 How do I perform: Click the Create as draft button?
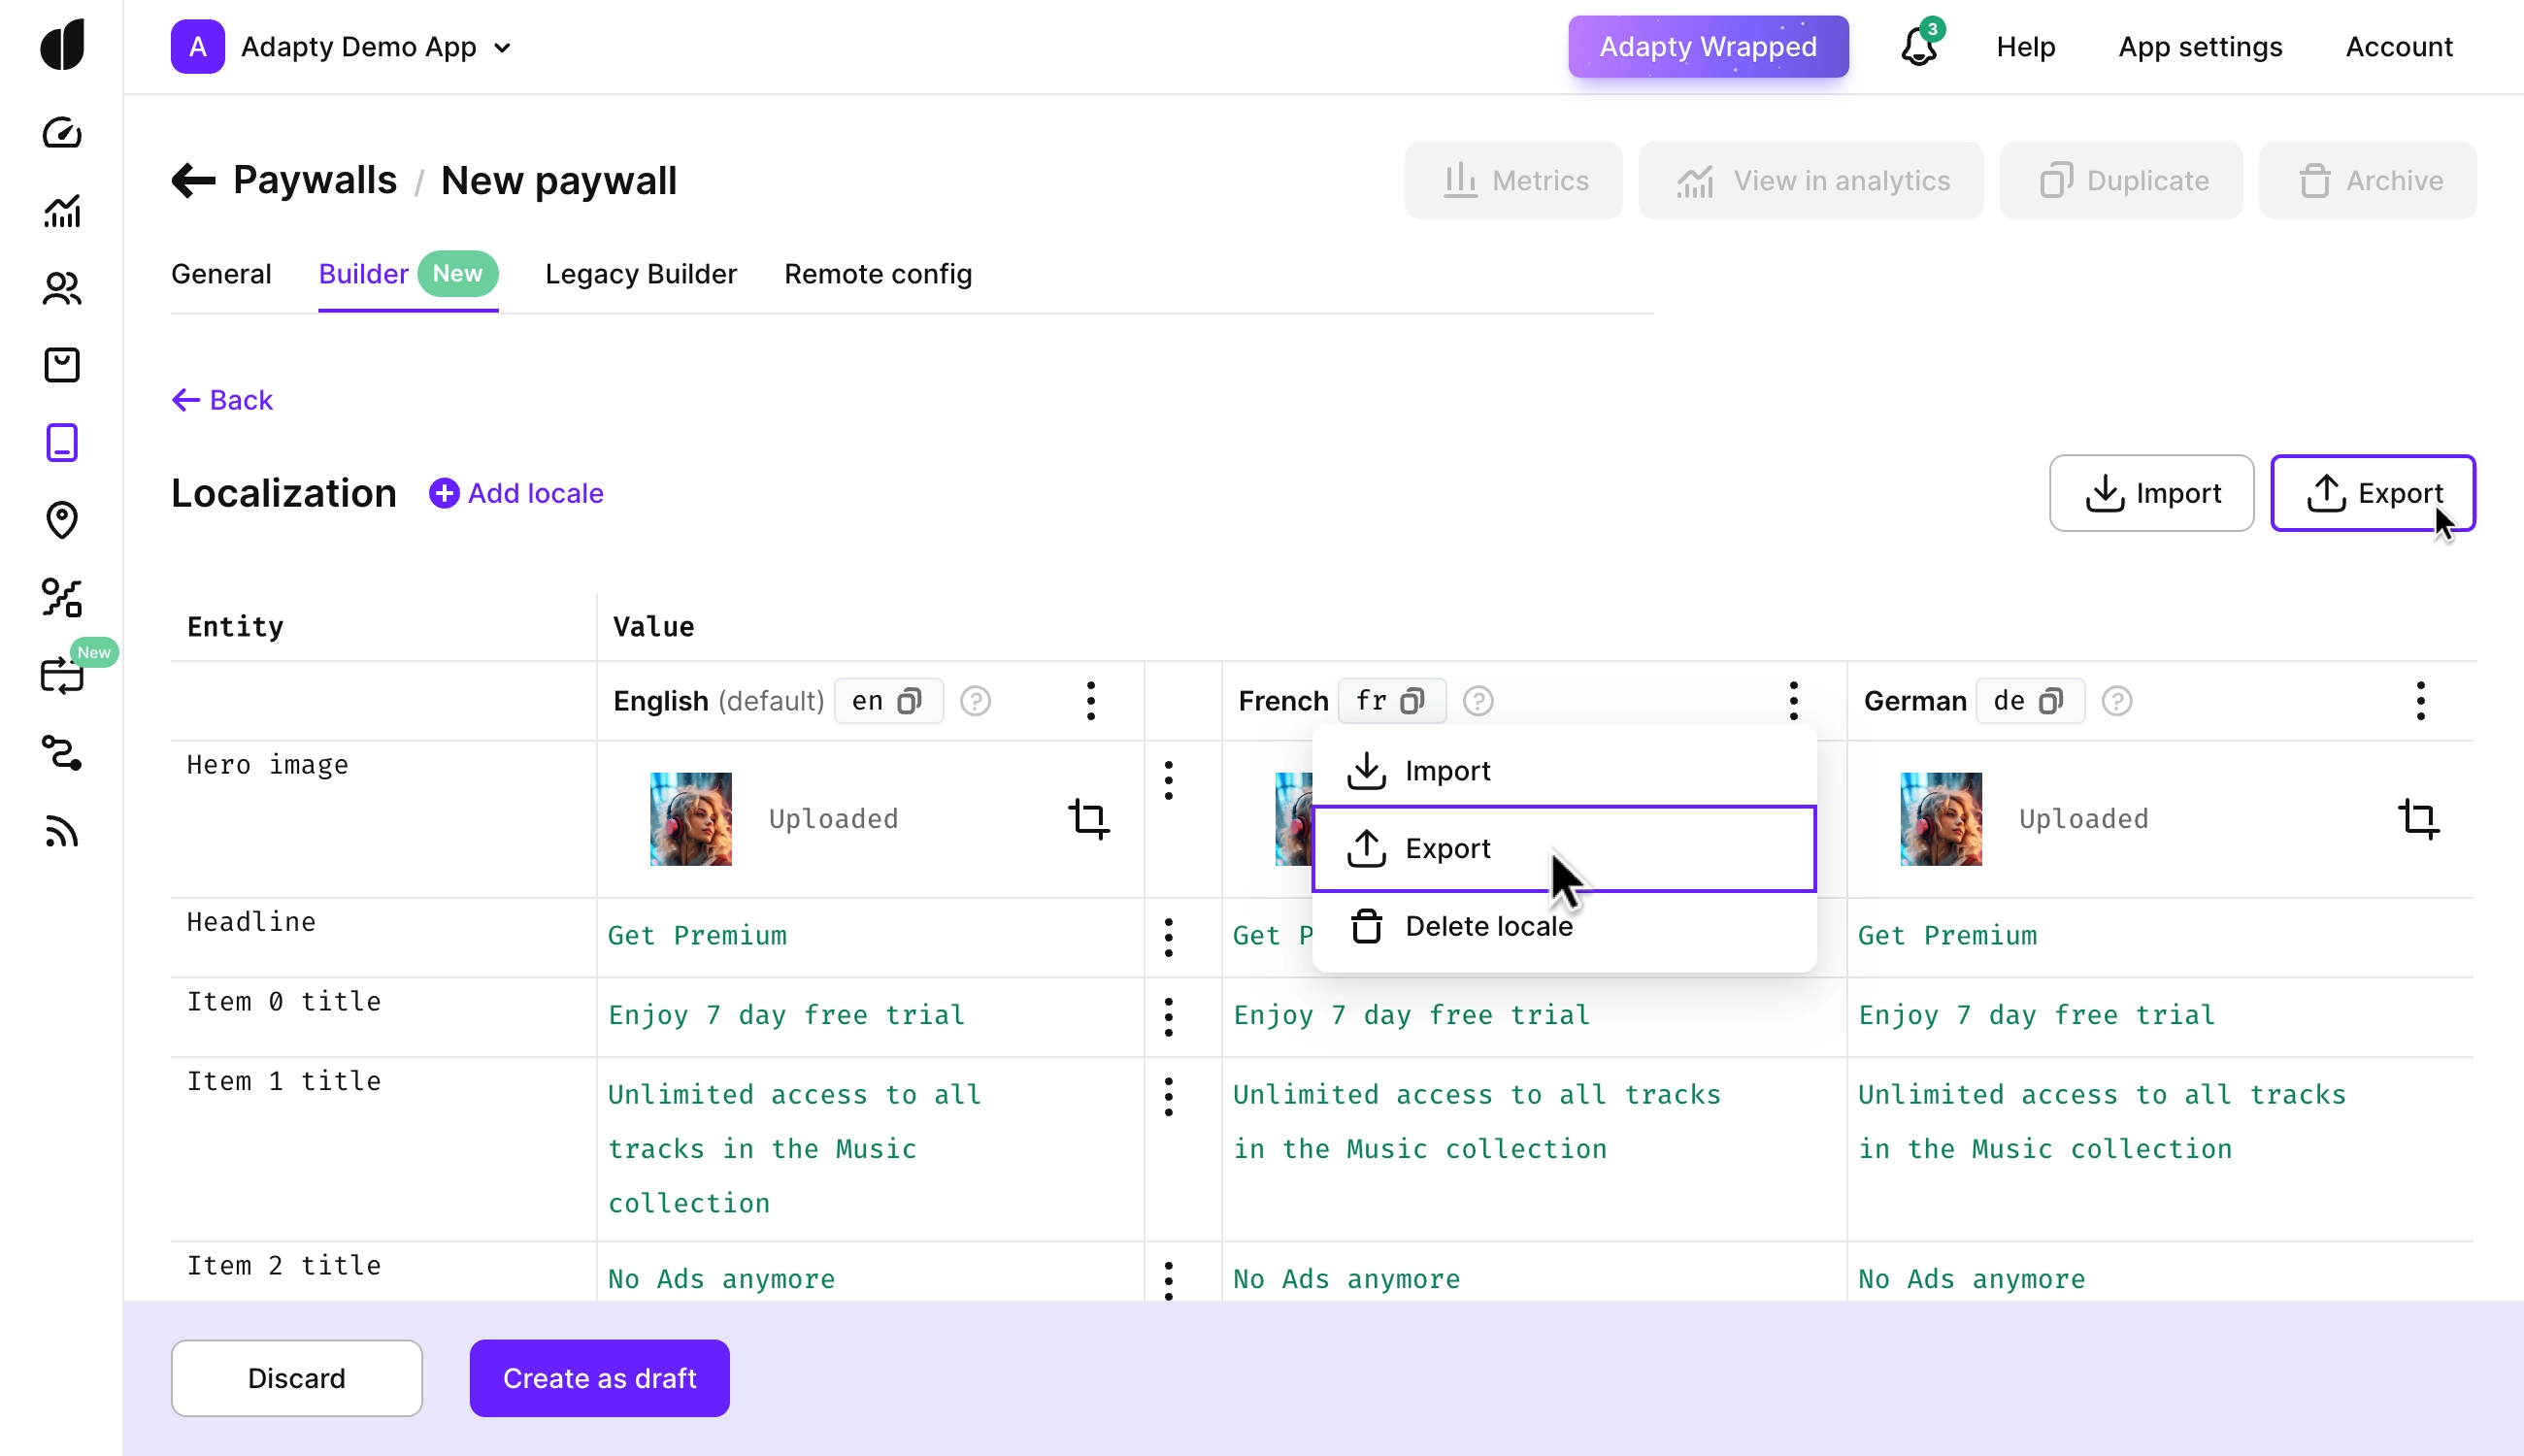click(599, 1378)
